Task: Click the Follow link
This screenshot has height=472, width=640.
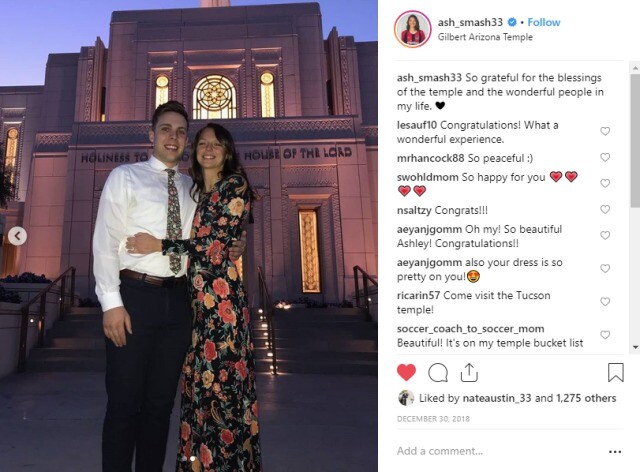Action: tap(544, 22)
